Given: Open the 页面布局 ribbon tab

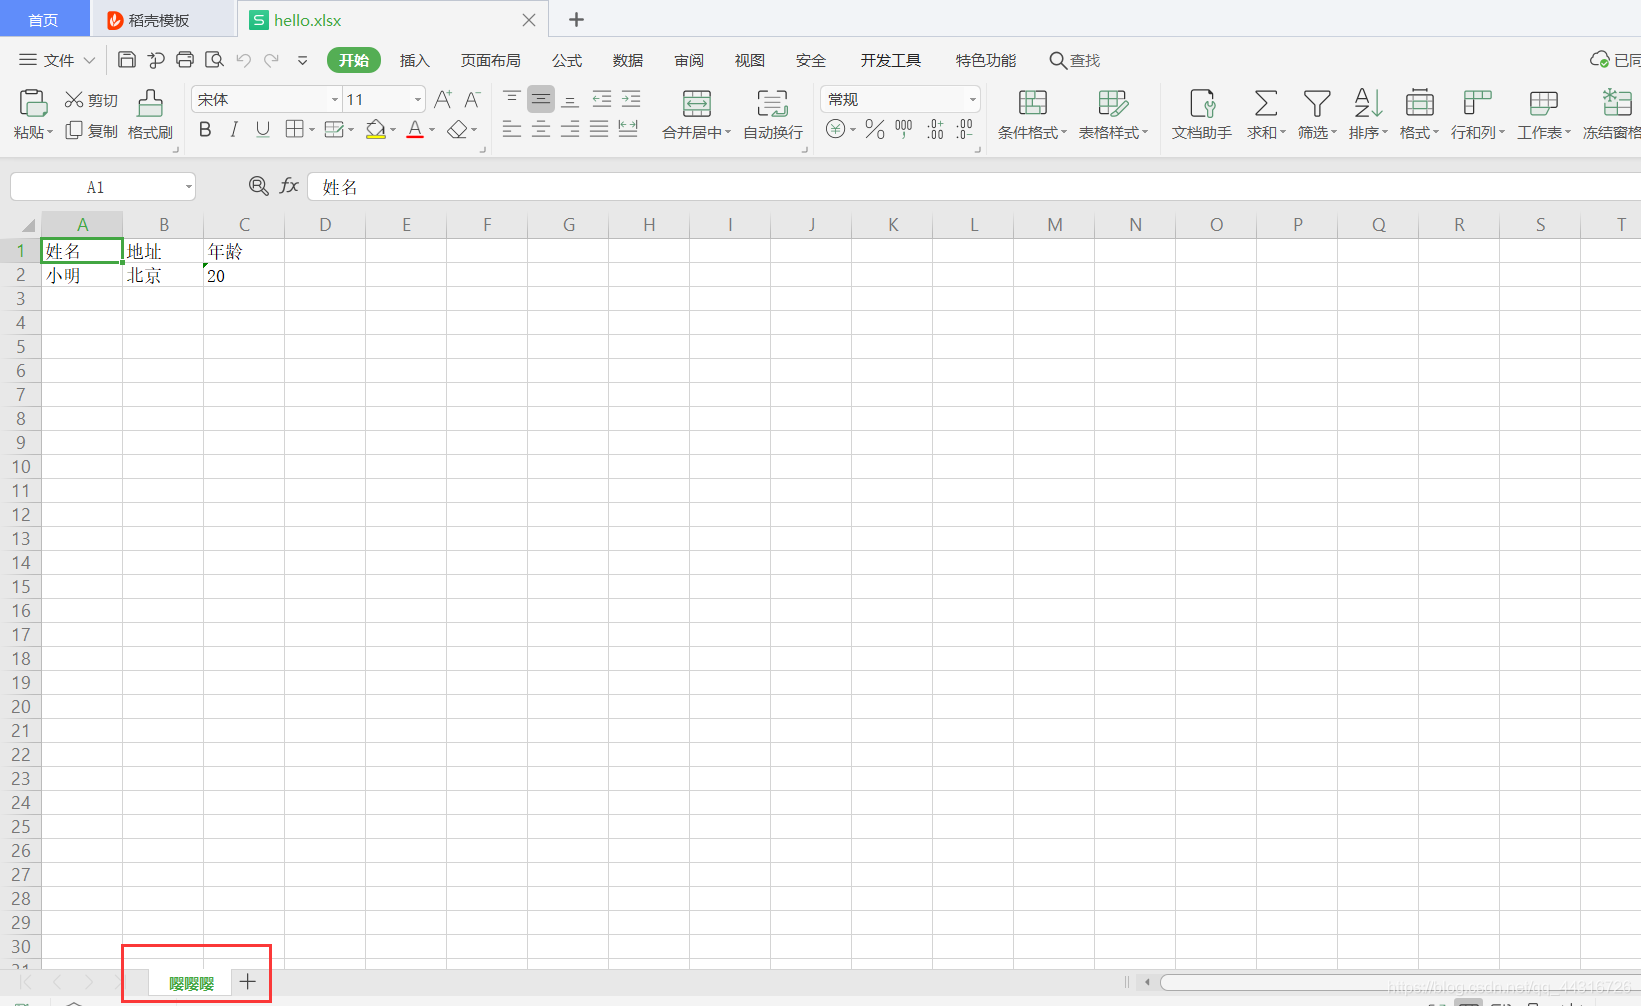Looking at the screenshot, I should pos(490,60).
